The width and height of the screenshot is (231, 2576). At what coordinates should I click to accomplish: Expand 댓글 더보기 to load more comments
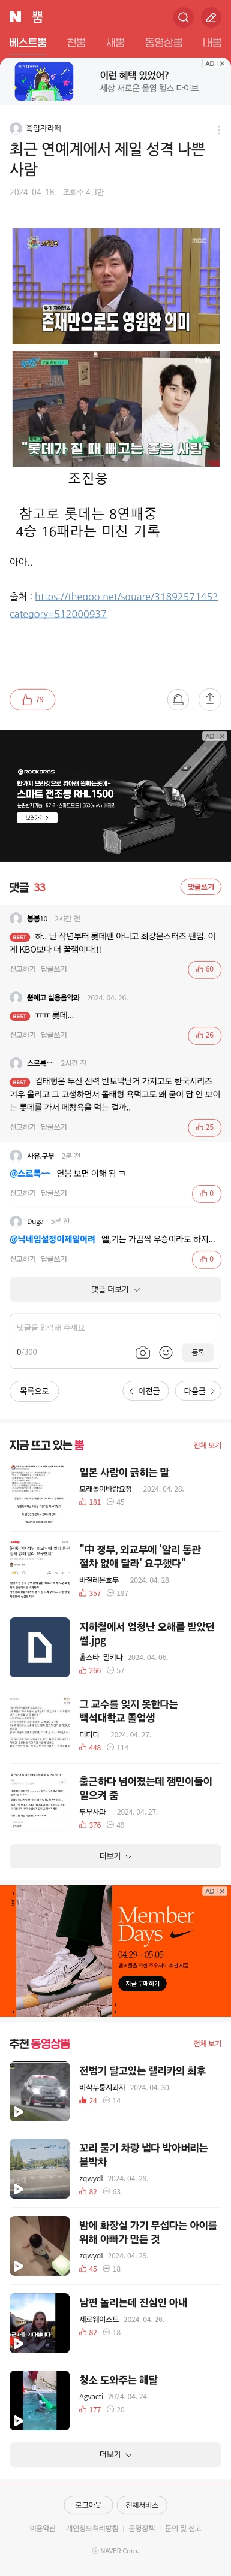tap(116, 1289)
